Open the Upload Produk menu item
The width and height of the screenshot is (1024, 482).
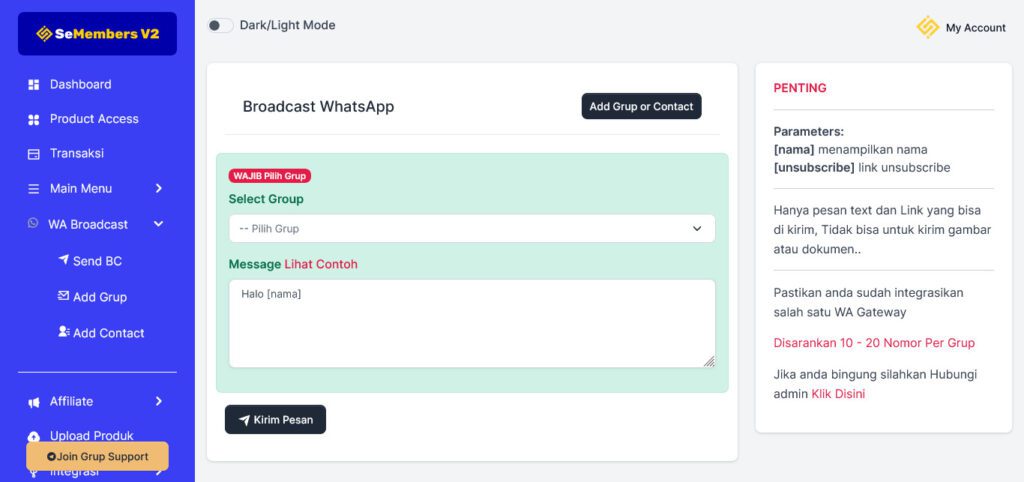tap(91, 435)
